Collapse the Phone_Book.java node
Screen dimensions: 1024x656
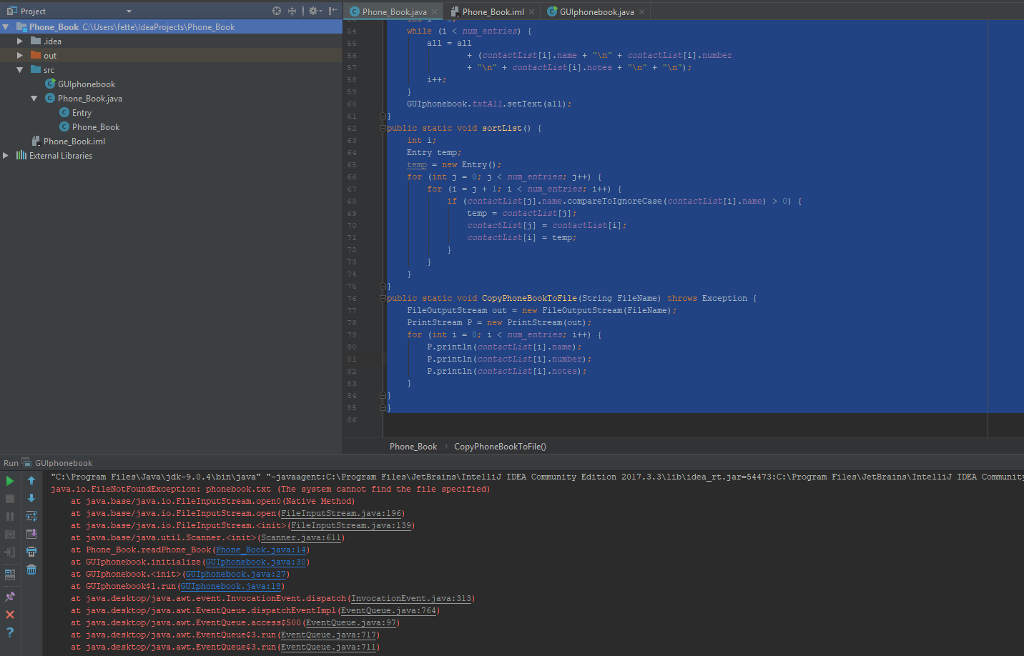pos(34,97)
